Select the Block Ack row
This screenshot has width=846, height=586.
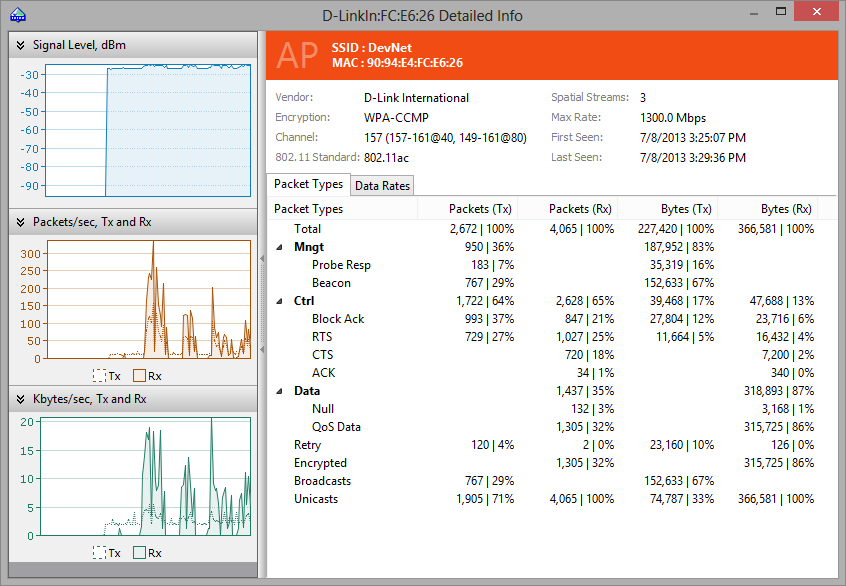tap(551, 319)
